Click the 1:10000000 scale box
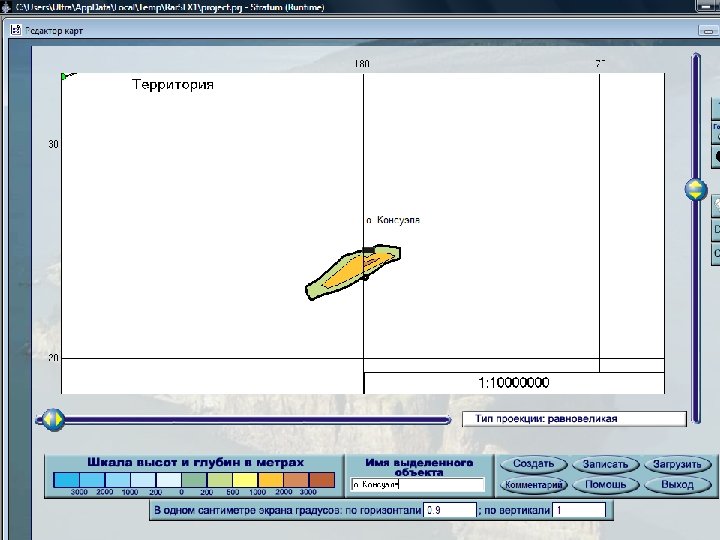 coord(514,383)
